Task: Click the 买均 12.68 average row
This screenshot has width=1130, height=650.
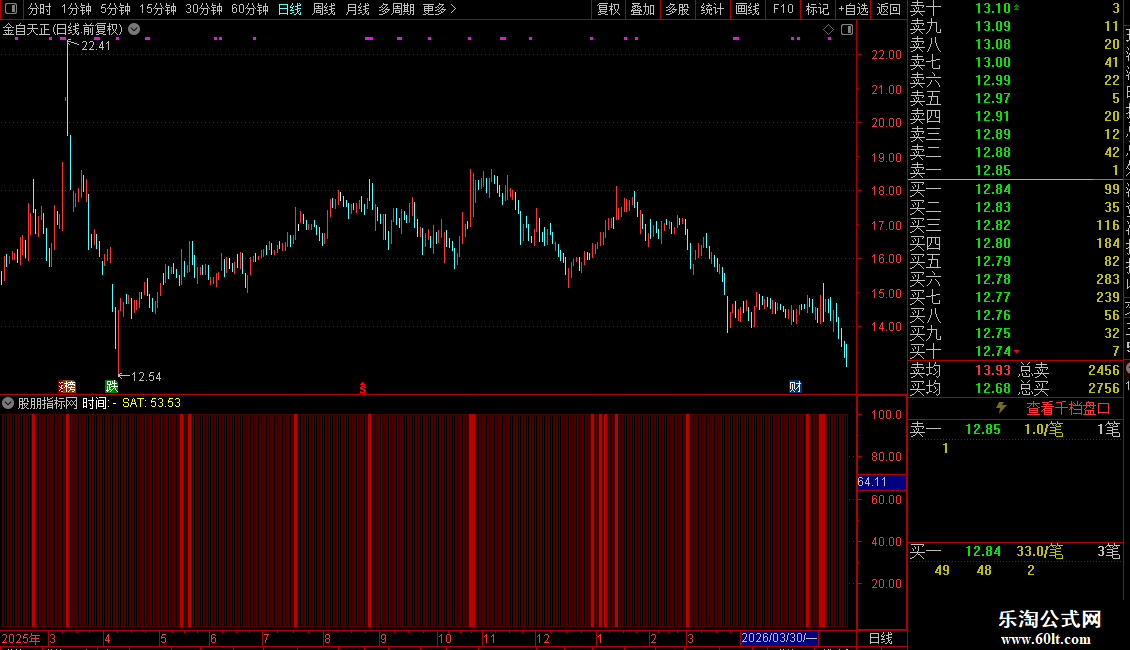Action: [x=960, y=388]
